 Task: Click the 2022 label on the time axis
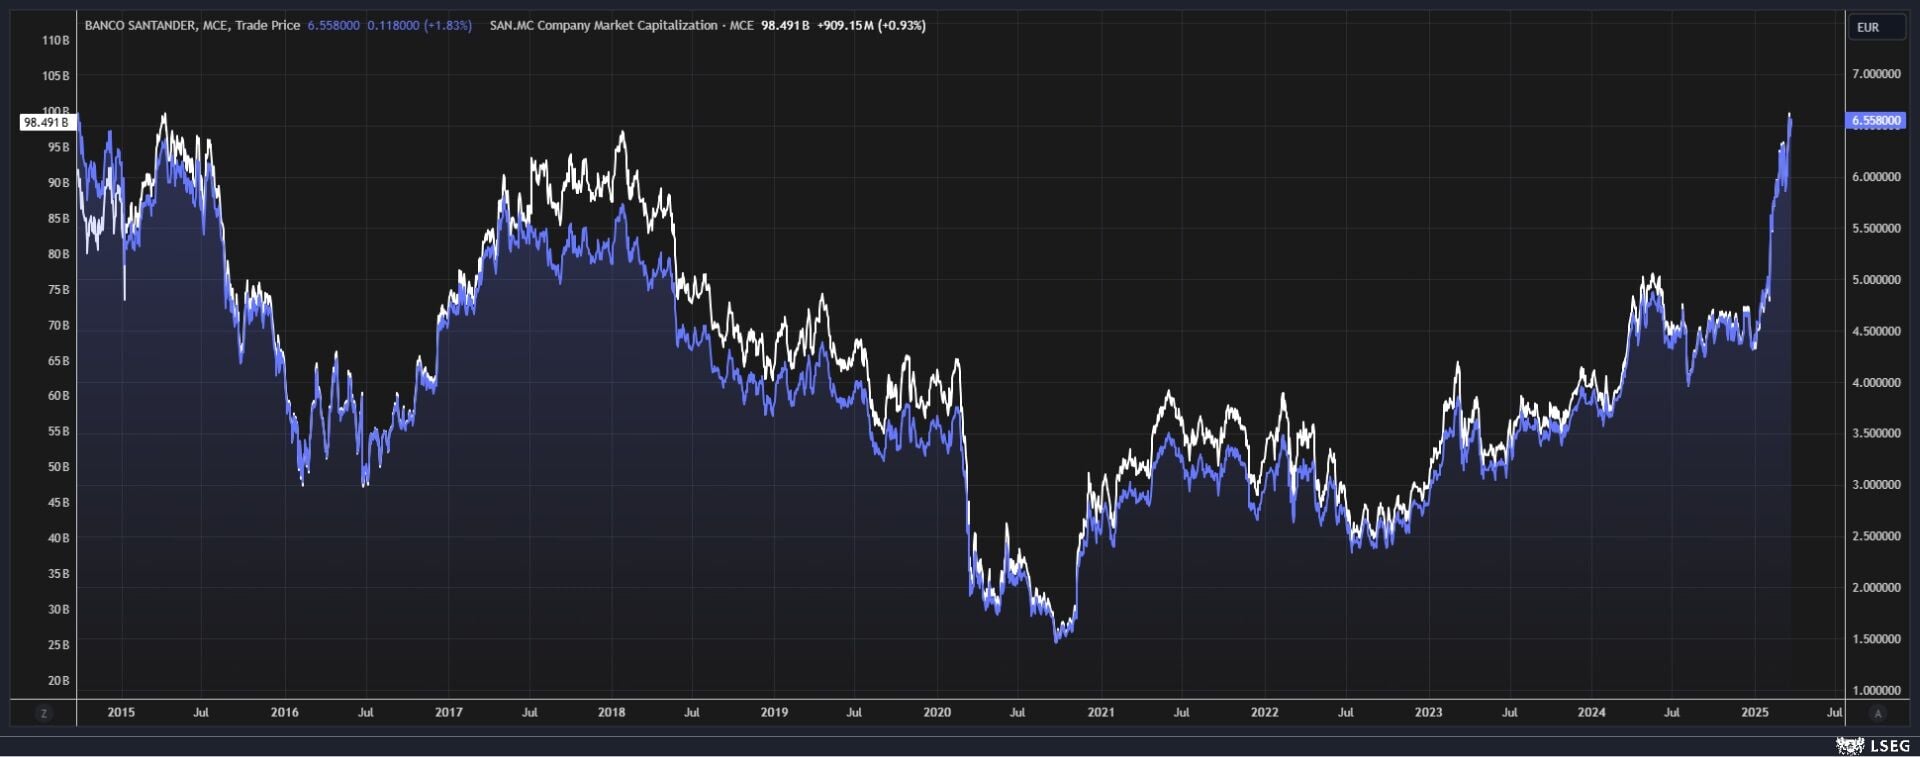1264,713
